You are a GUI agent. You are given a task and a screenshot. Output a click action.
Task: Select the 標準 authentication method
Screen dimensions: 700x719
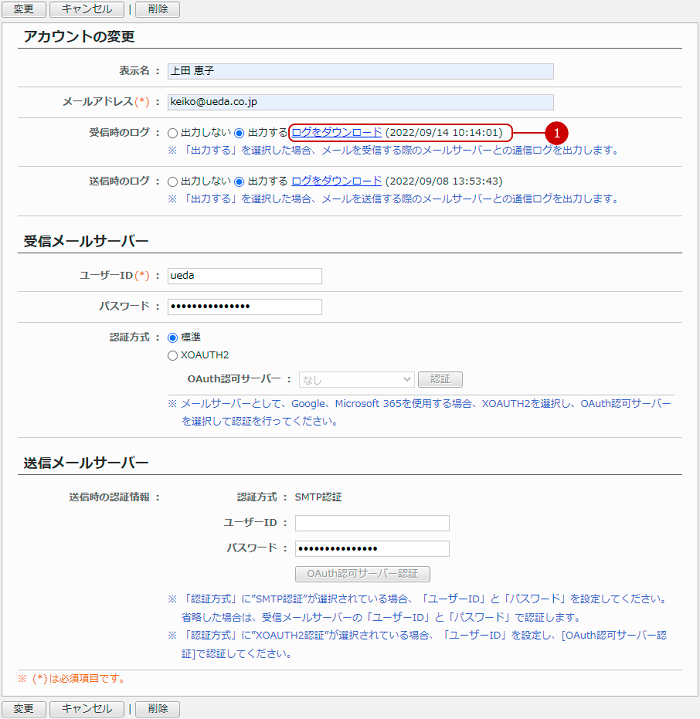pyautogui.click(x=172, y=338)
